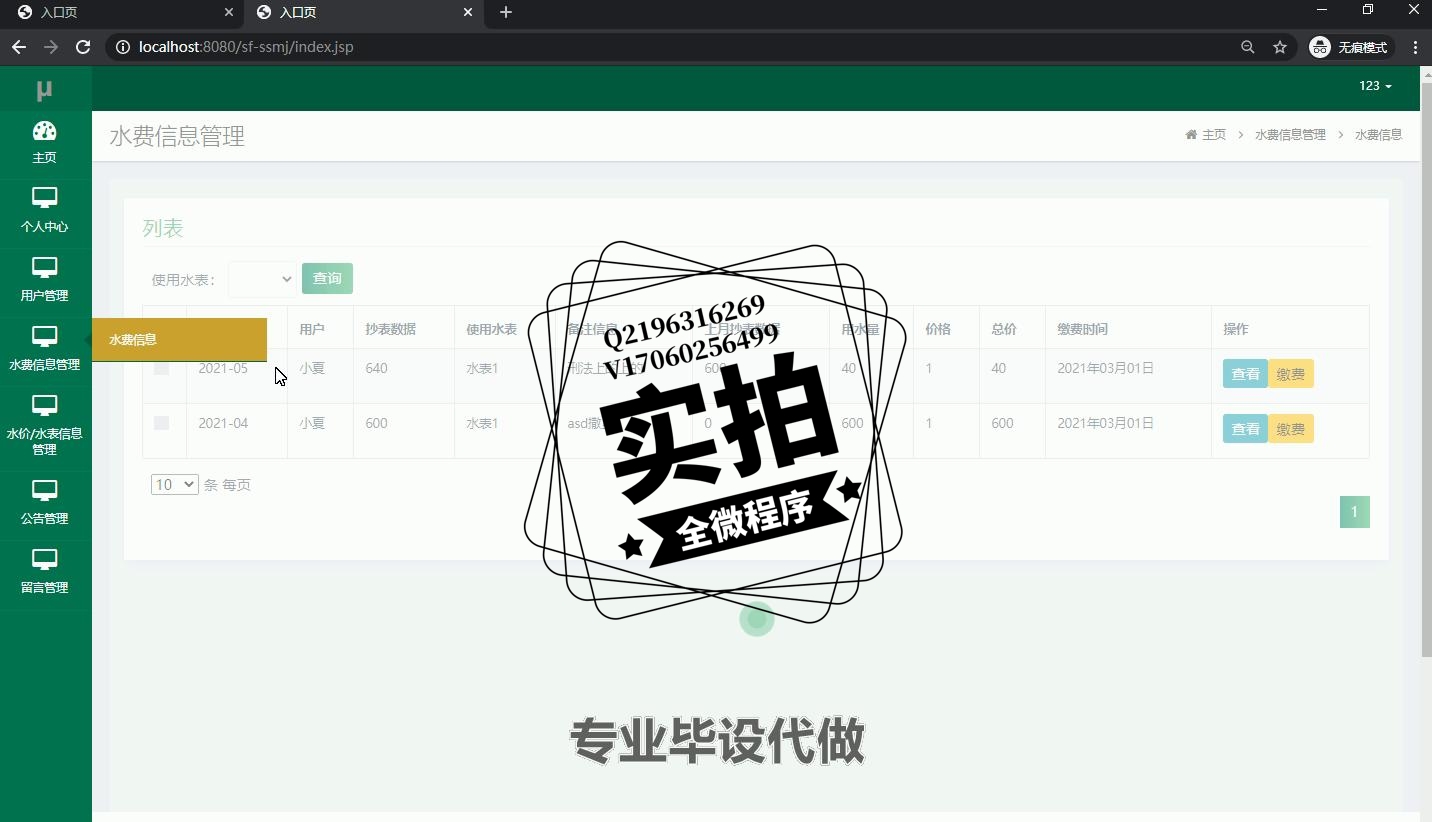Open 个人中心 in the sidebar
The width and height of the screenshot is (1432, 822).
45,211
